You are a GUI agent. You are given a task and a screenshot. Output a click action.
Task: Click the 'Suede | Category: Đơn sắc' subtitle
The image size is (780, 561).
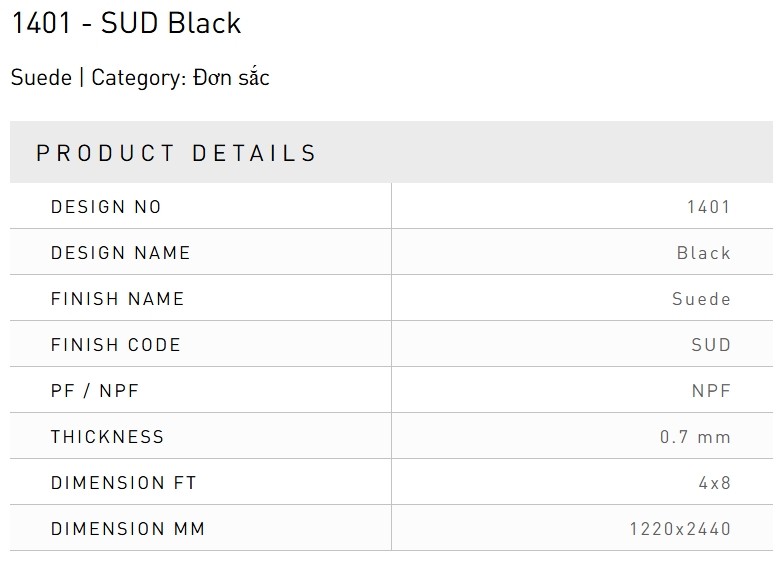[x=140, y=78]
